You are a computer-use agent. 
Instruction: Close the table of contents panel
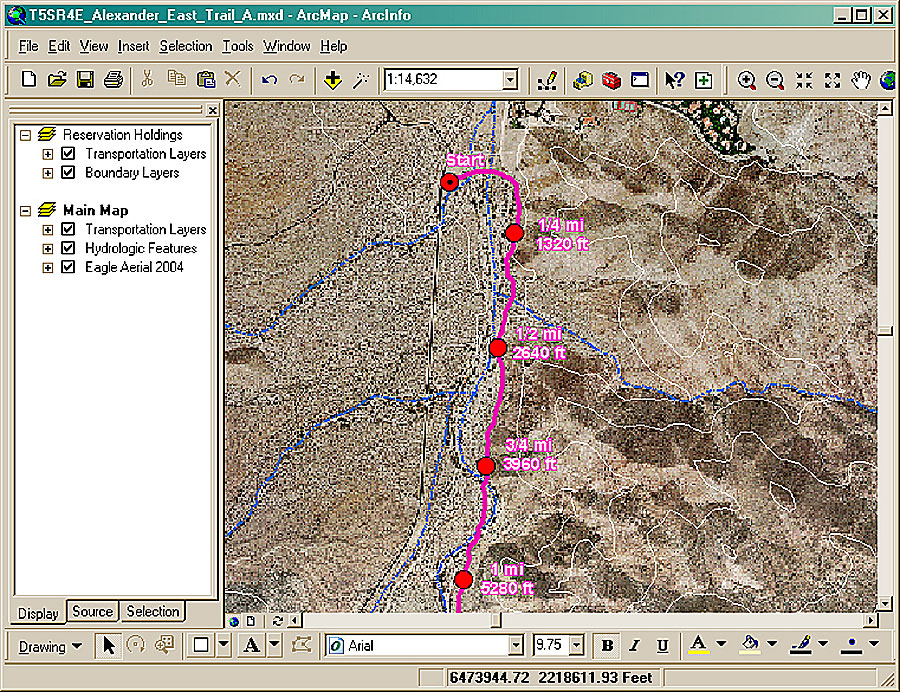[213, 110]
